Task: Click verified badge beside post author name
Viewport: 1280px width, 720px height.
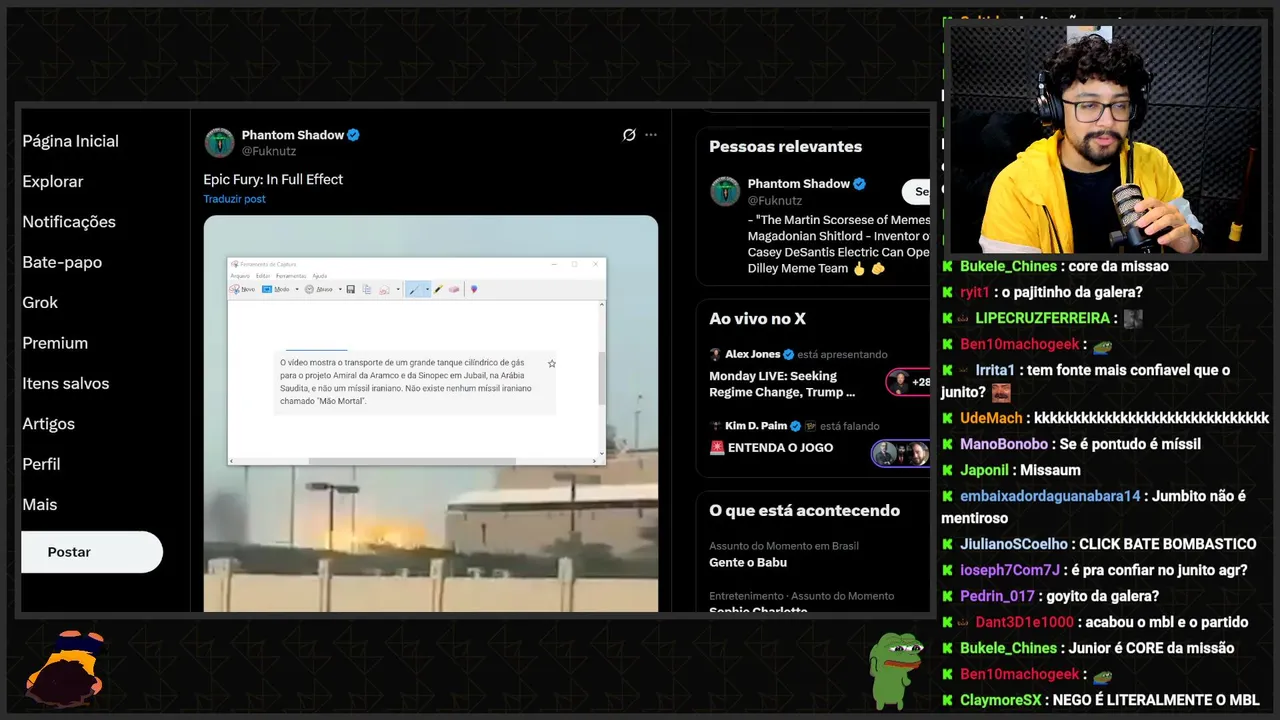Action: (x=353, y=135)
